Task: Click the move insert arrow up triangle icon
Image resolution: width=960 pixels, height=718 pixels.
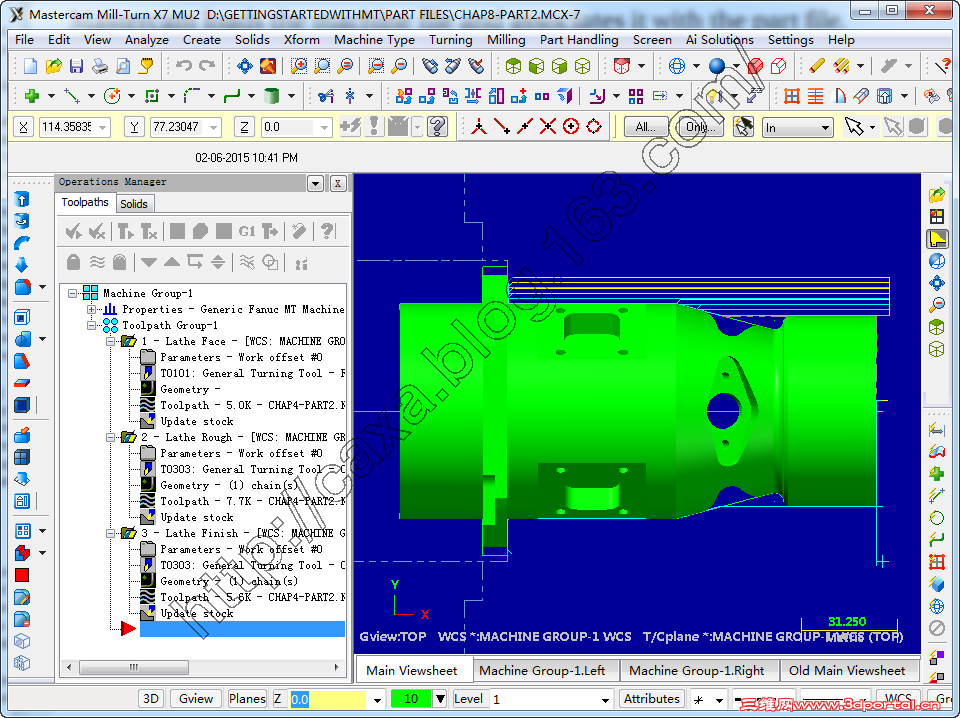Action: pos(172,263)
